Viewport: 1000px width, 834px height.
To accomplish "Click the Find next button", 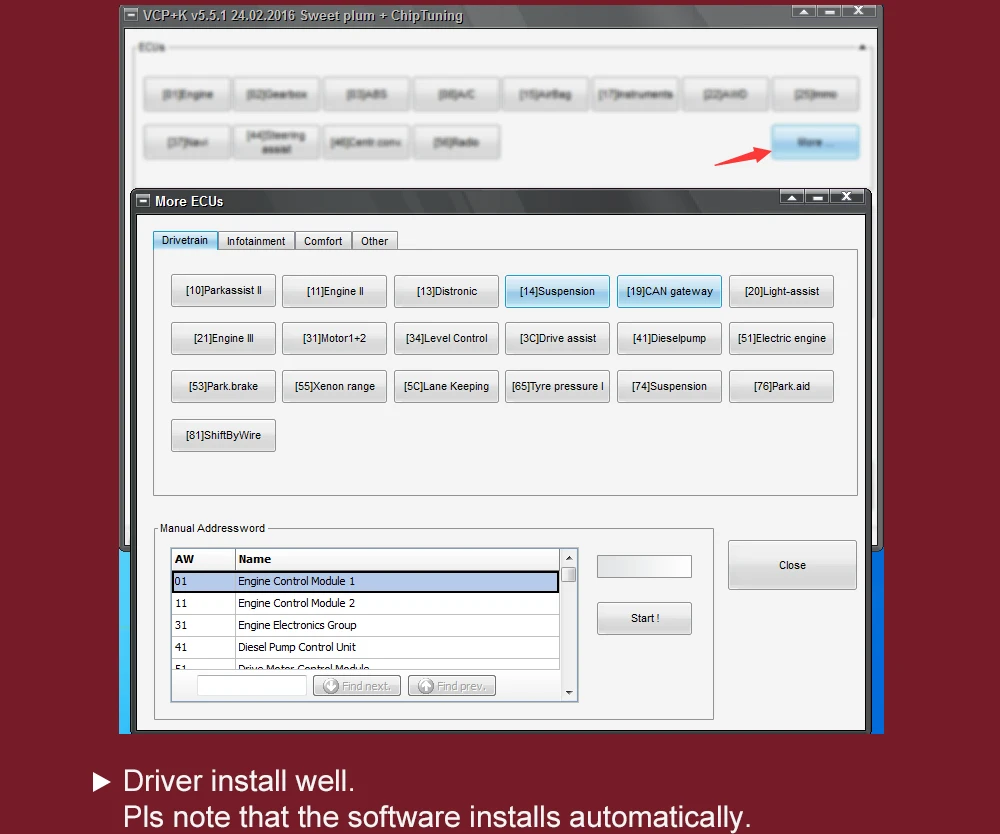I will pyautogui.click(x=357, y=686).
